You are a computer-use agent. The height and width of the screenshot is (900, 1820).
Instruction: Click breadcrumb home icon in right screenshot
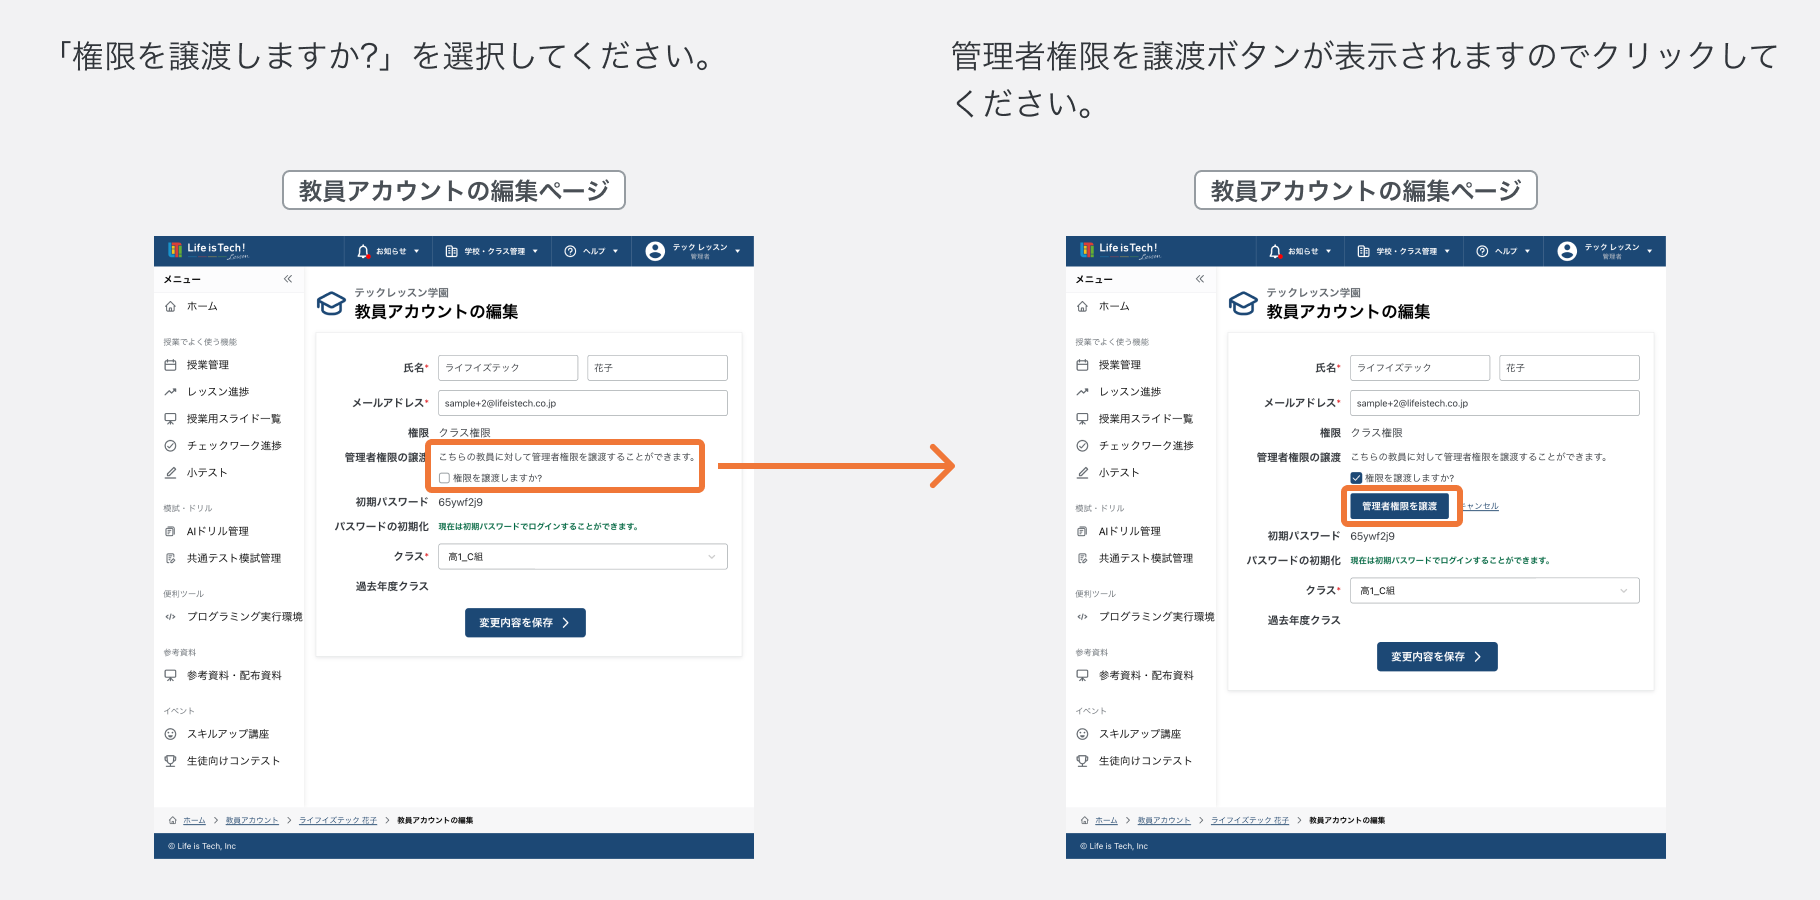(1085, 820)
